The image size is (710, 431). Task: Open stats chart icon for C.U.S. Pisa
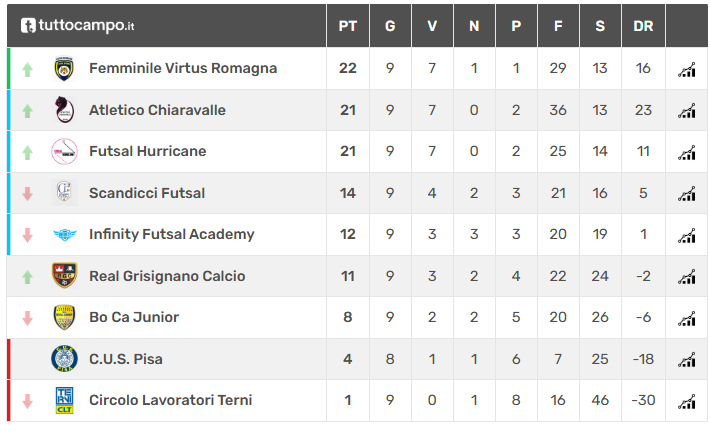tap(686, 359)
